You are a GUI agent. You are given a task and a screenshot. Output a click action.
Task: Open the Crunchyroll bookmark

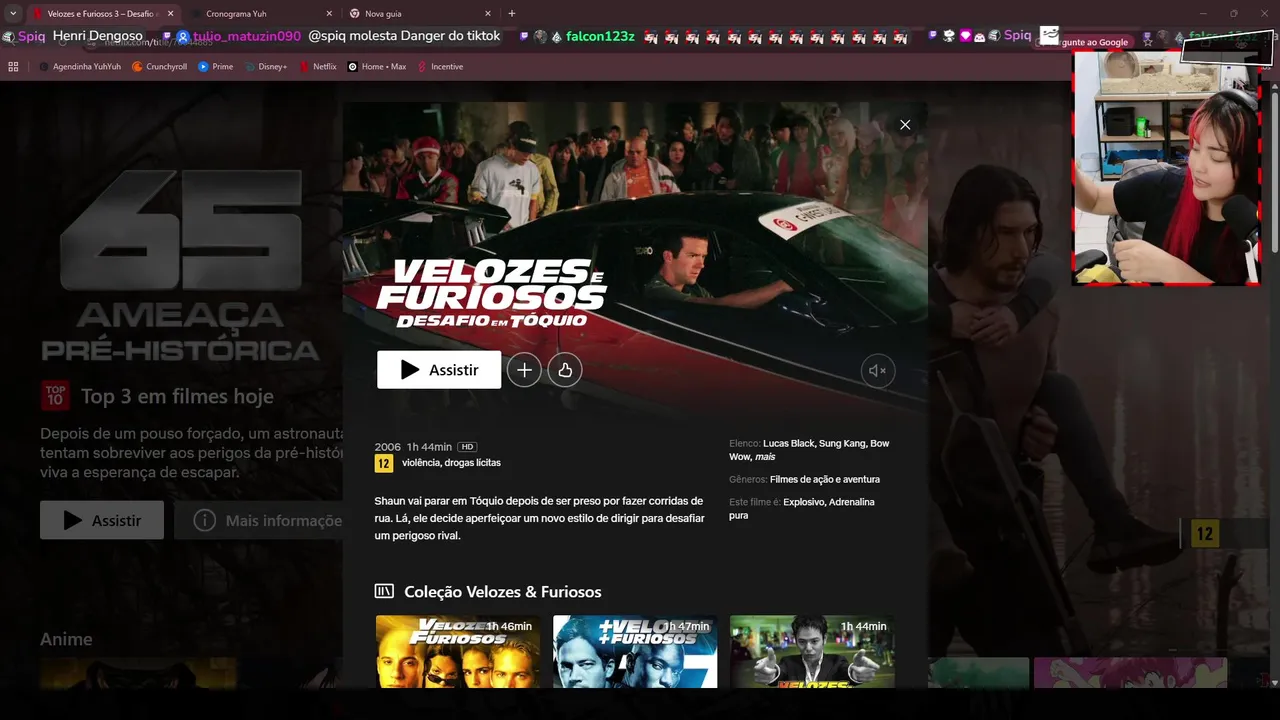159,67
